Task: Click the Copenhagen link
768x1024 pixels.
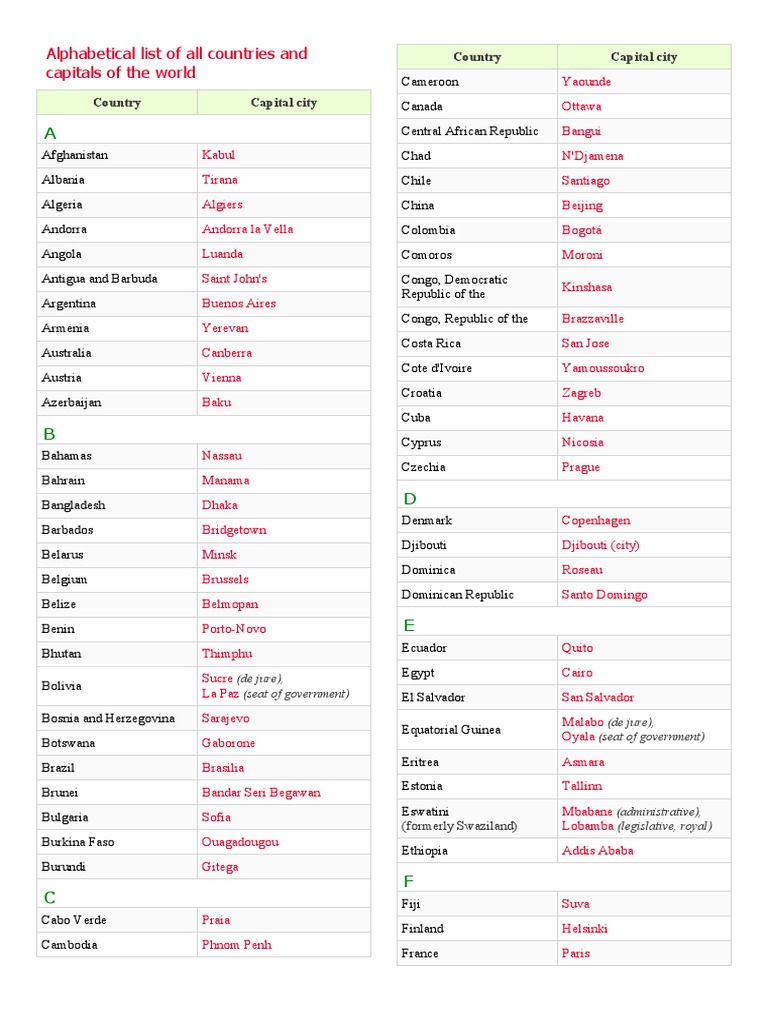Action: pos(596,521)
